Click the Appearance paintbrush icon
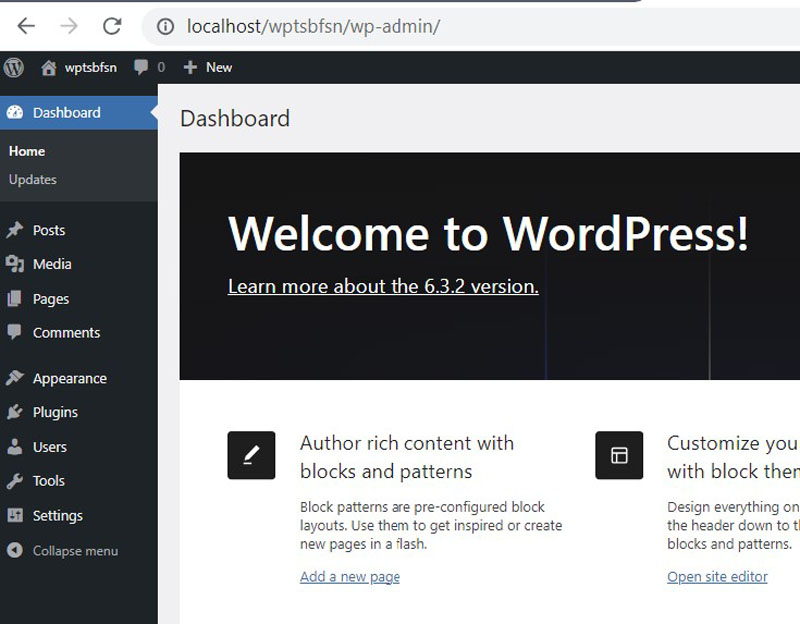This screenshot has width=800, height=624. pyautogui.click(x=15, y=378)
